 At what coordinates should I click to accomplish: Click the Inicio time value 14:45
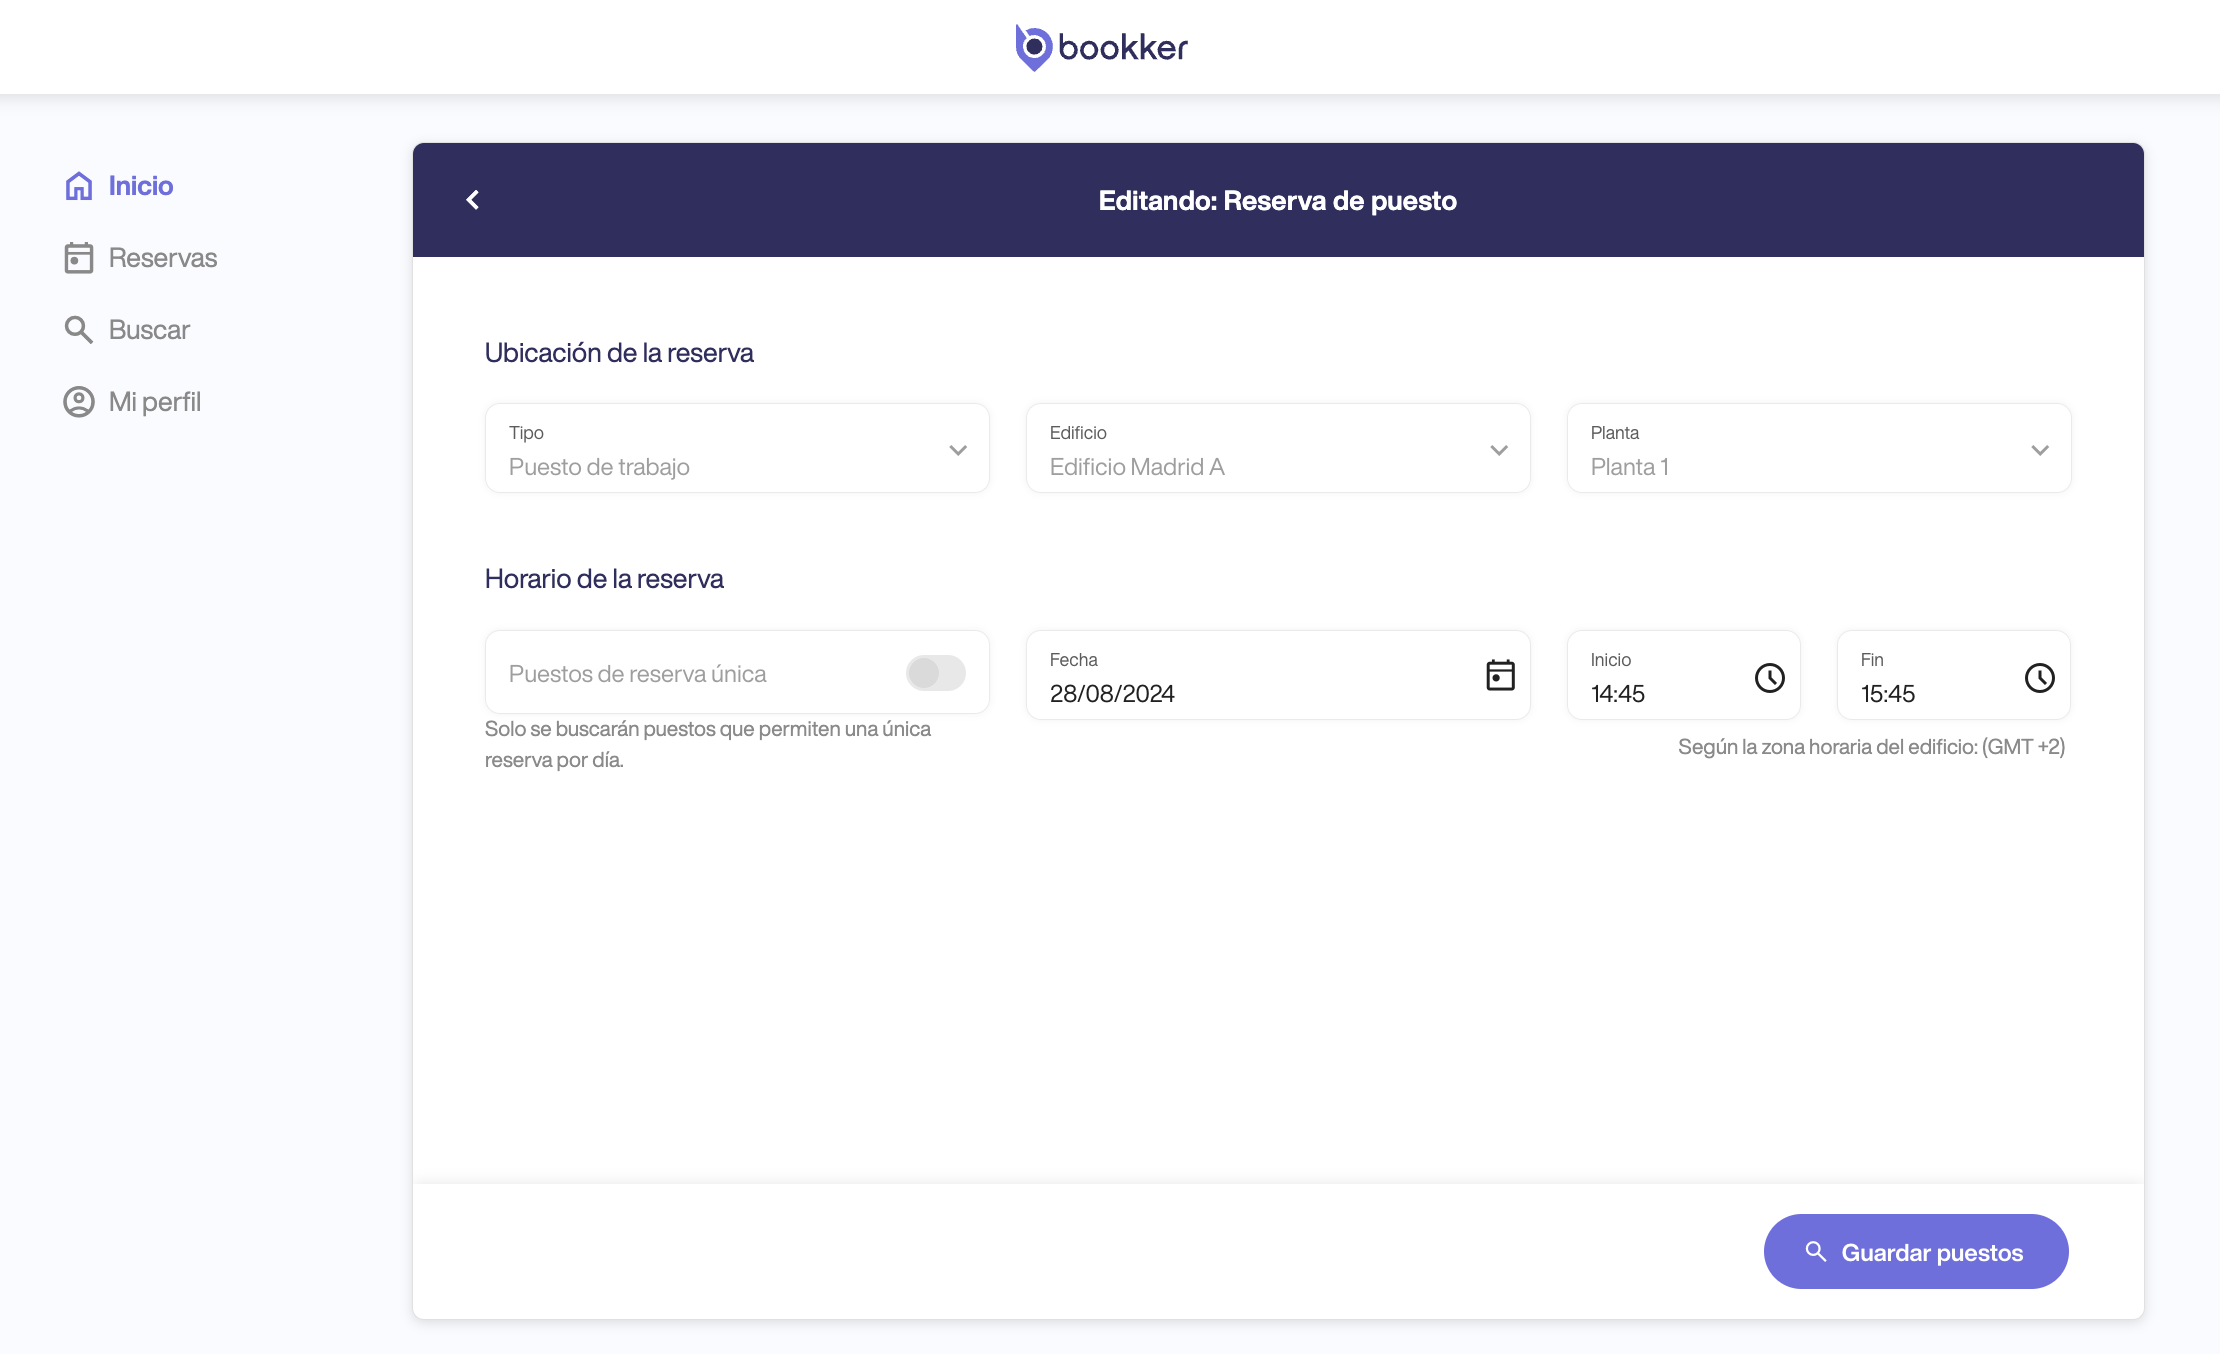pyautogui.click(x=1618, y=694)
